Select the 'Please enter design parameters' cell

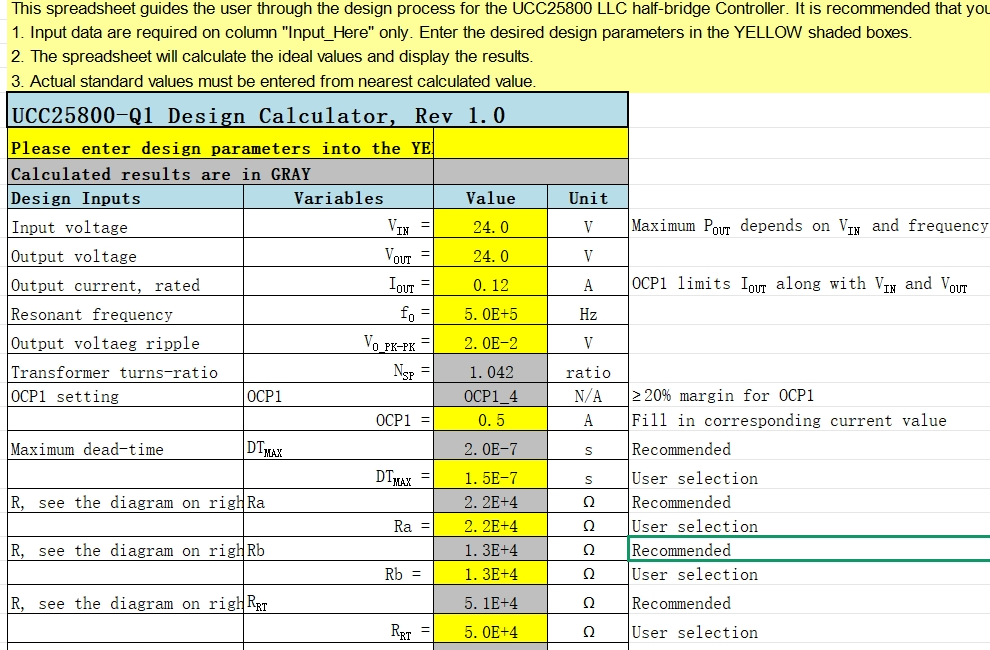coord(220,144)
